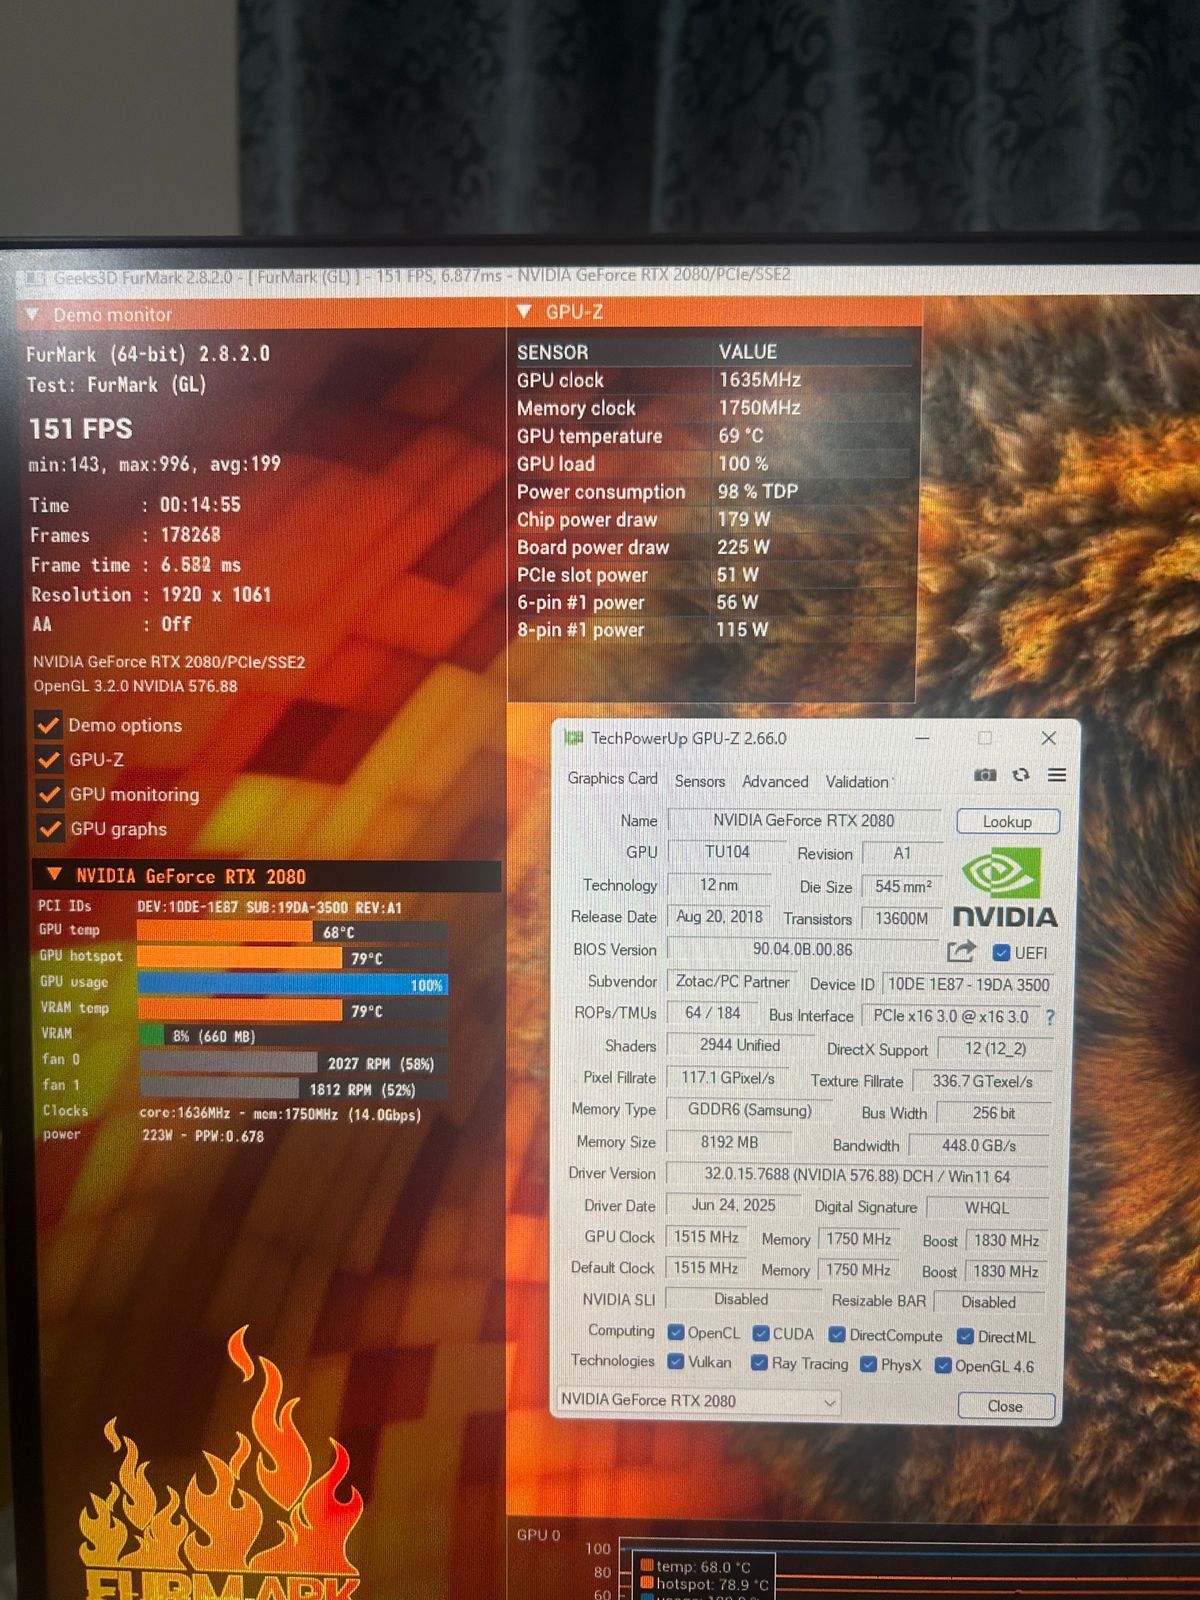The height and width of the screenshot is (1600, 1200).
Task: Click the Time 00:14:55 value
Action: (200, 505)
